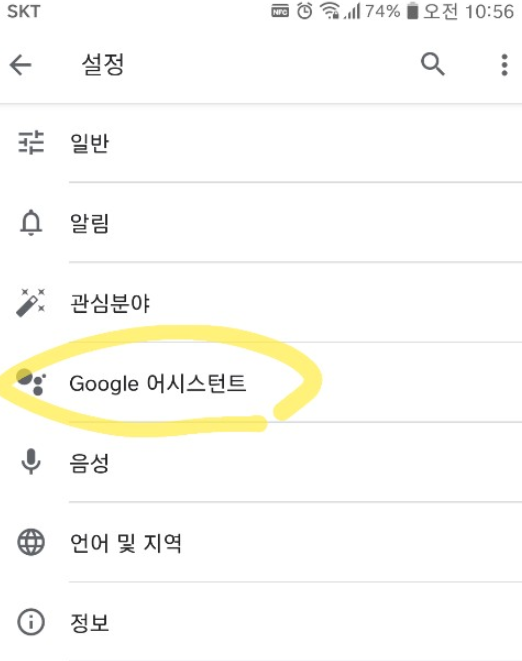Open the 일반 settings entry
This screenshot has height=661, width=522.
[x=261, y=142]
